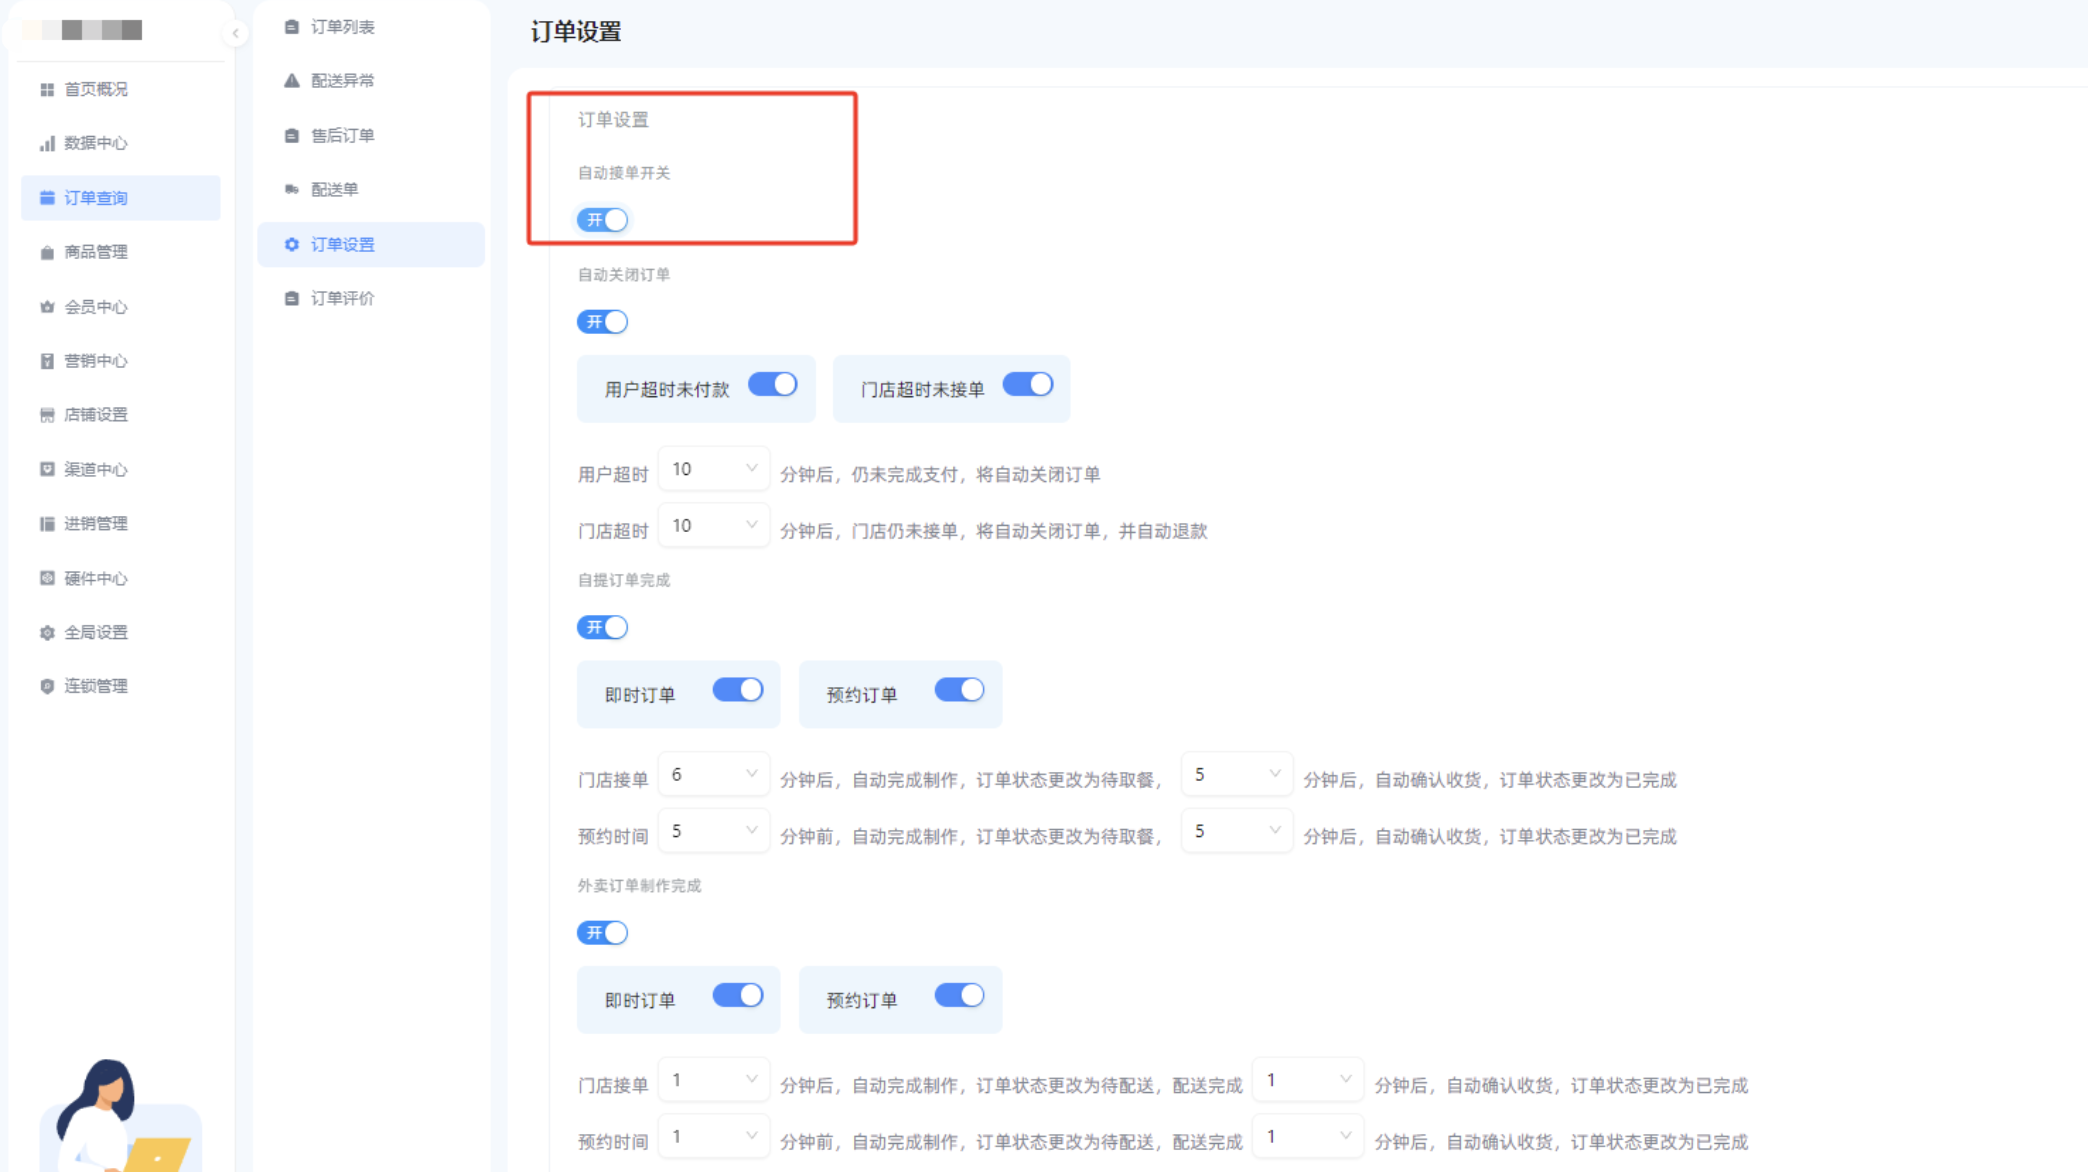Click the 营销中心 icon

(47, 361)
